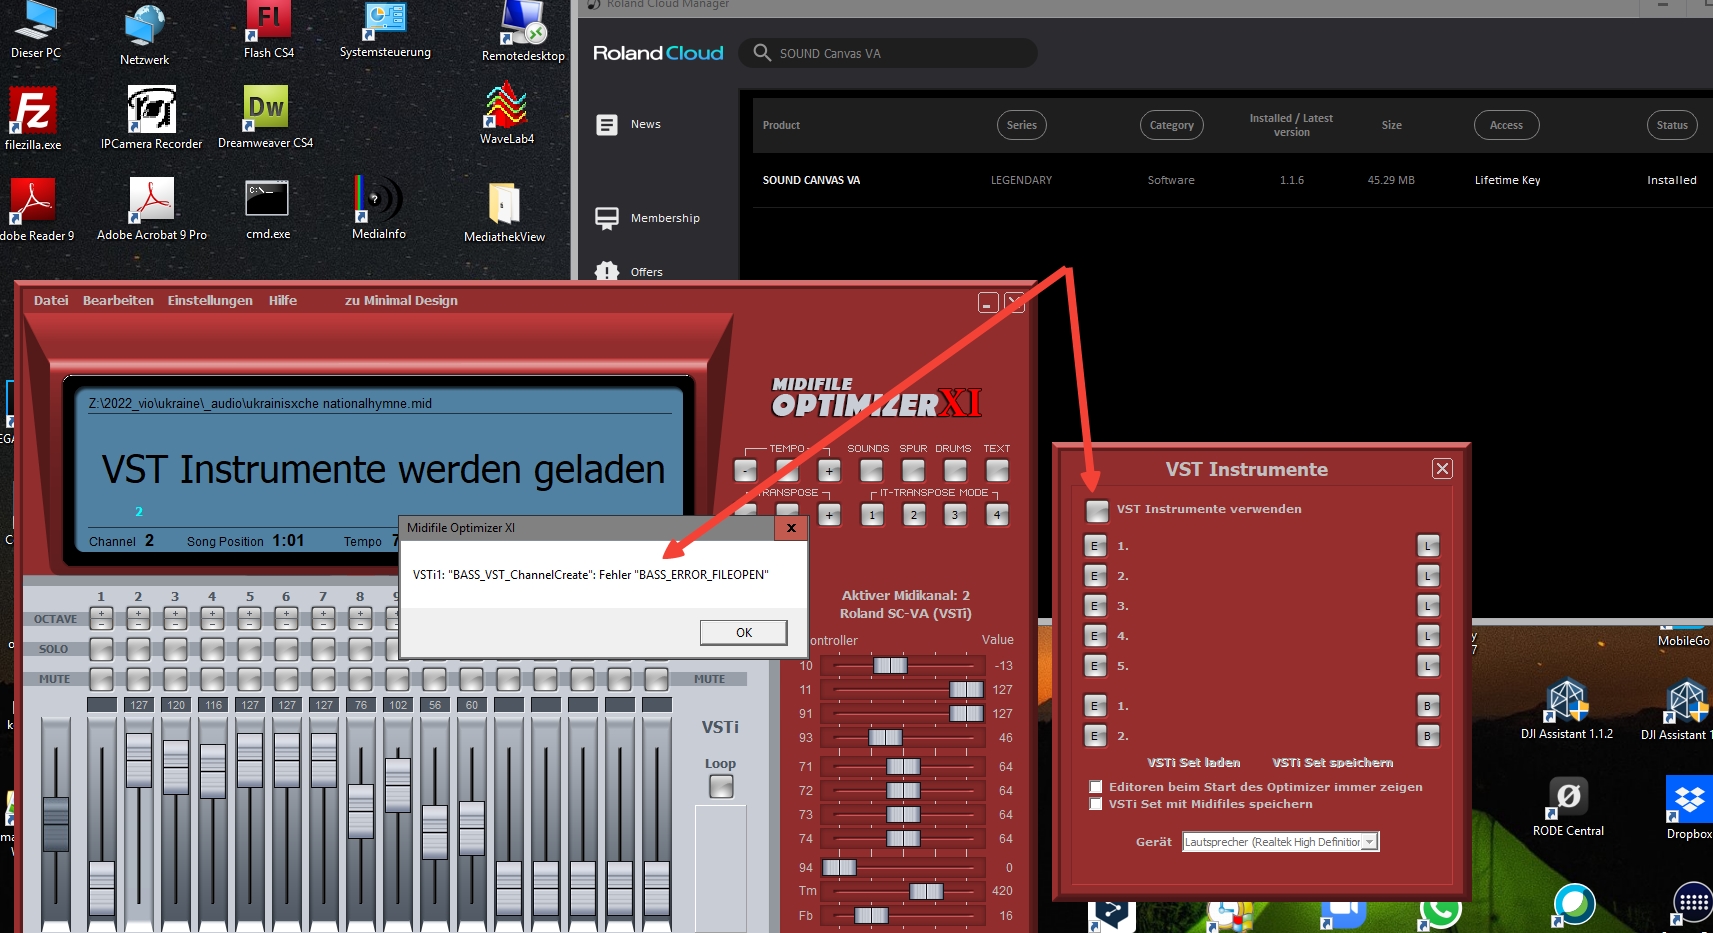The height and width of the screenshot is (933, 1713).
Task: Open IPCamera Recorder desktop icon
Action: tap(152, 117)
